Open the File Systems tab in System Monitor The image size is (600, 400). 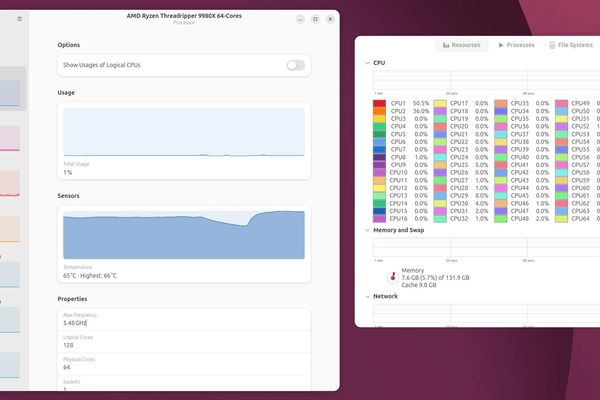[571, 45]
